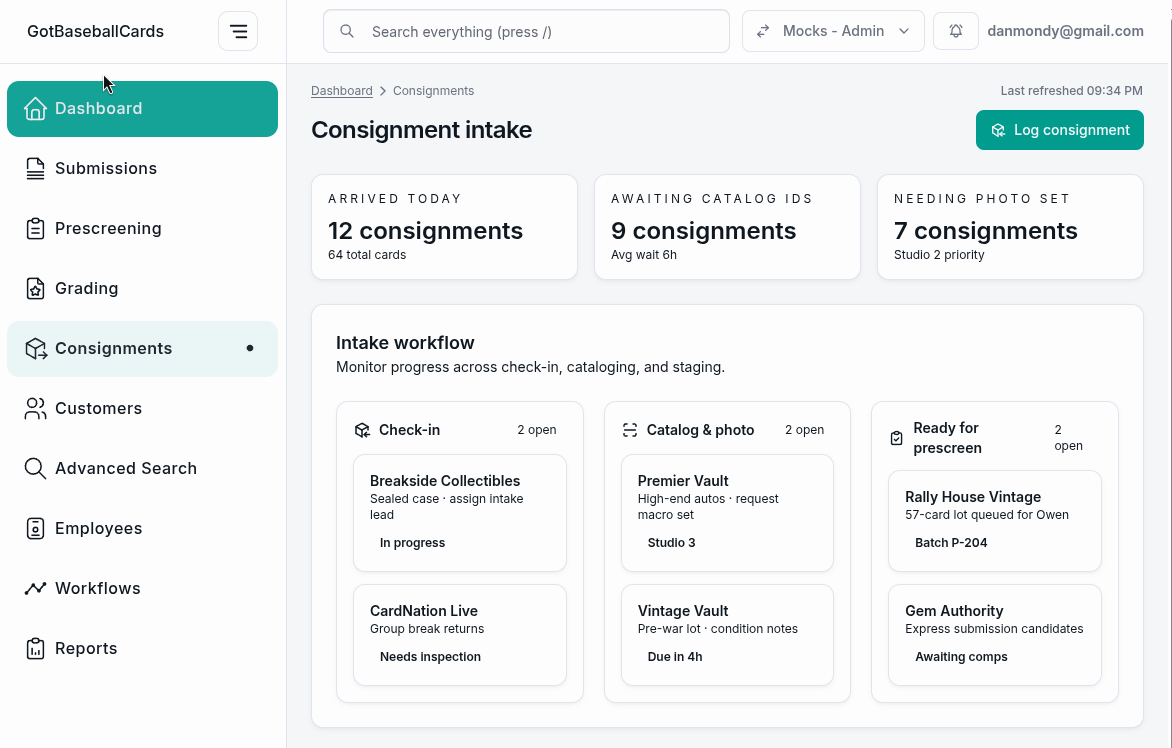Expand the account menu for danmondy@gmail.com

click(x=1066, y=31)
